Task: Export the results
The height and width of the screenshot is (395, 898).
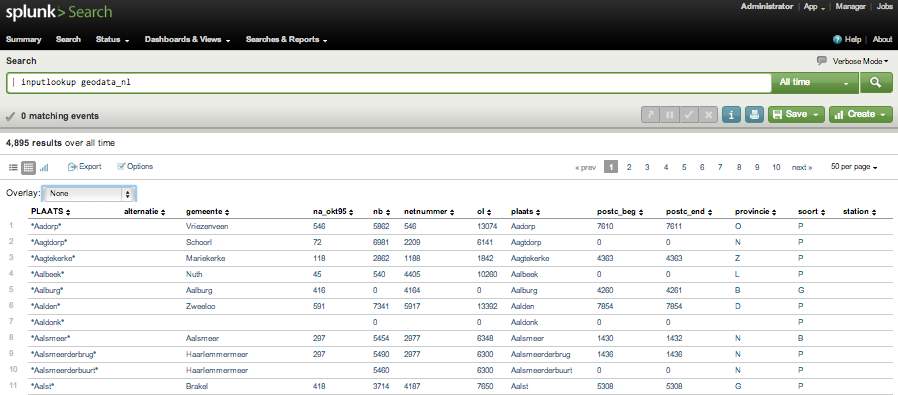Action: point(85,167)
